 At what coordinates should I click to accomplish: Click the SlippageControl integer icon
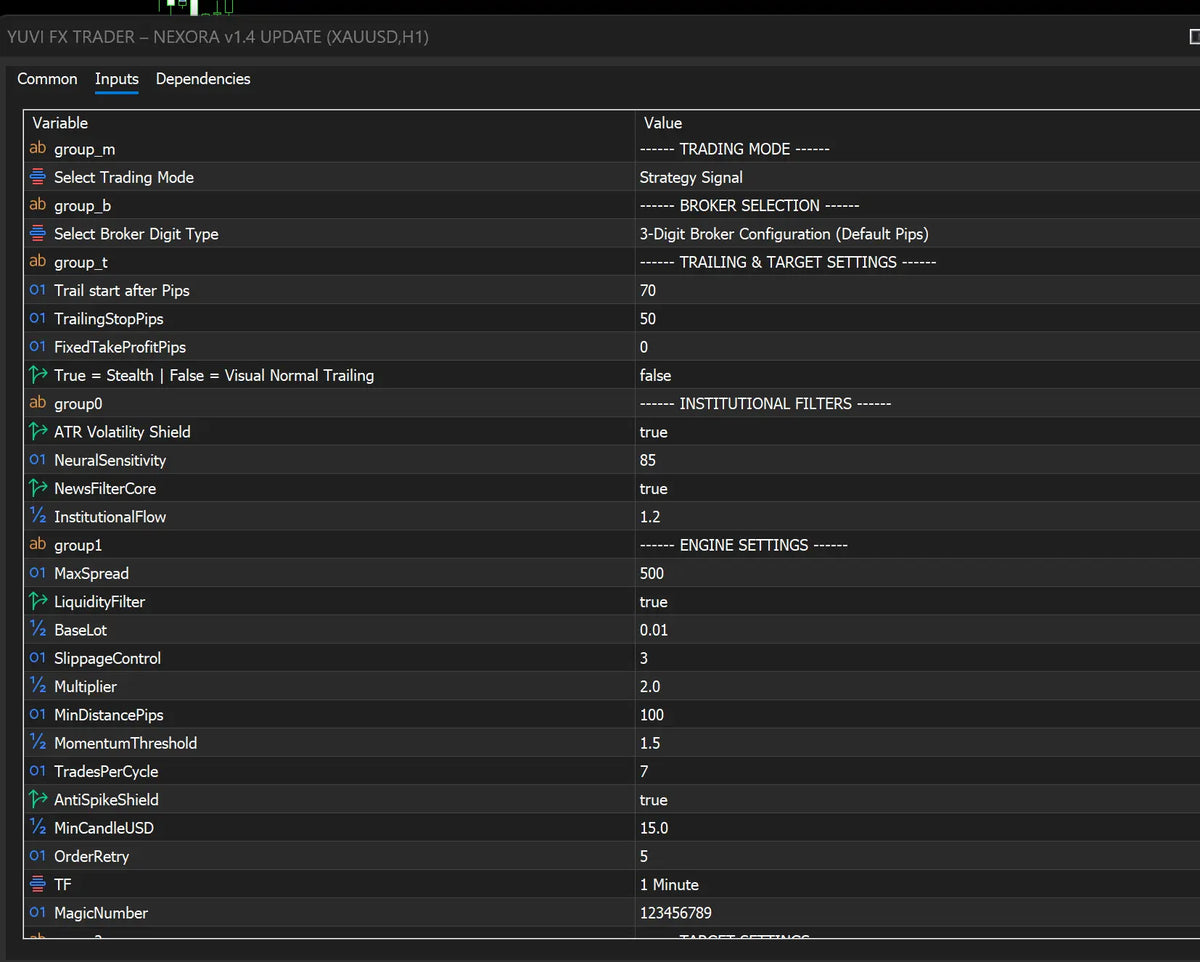click(38, 658)
